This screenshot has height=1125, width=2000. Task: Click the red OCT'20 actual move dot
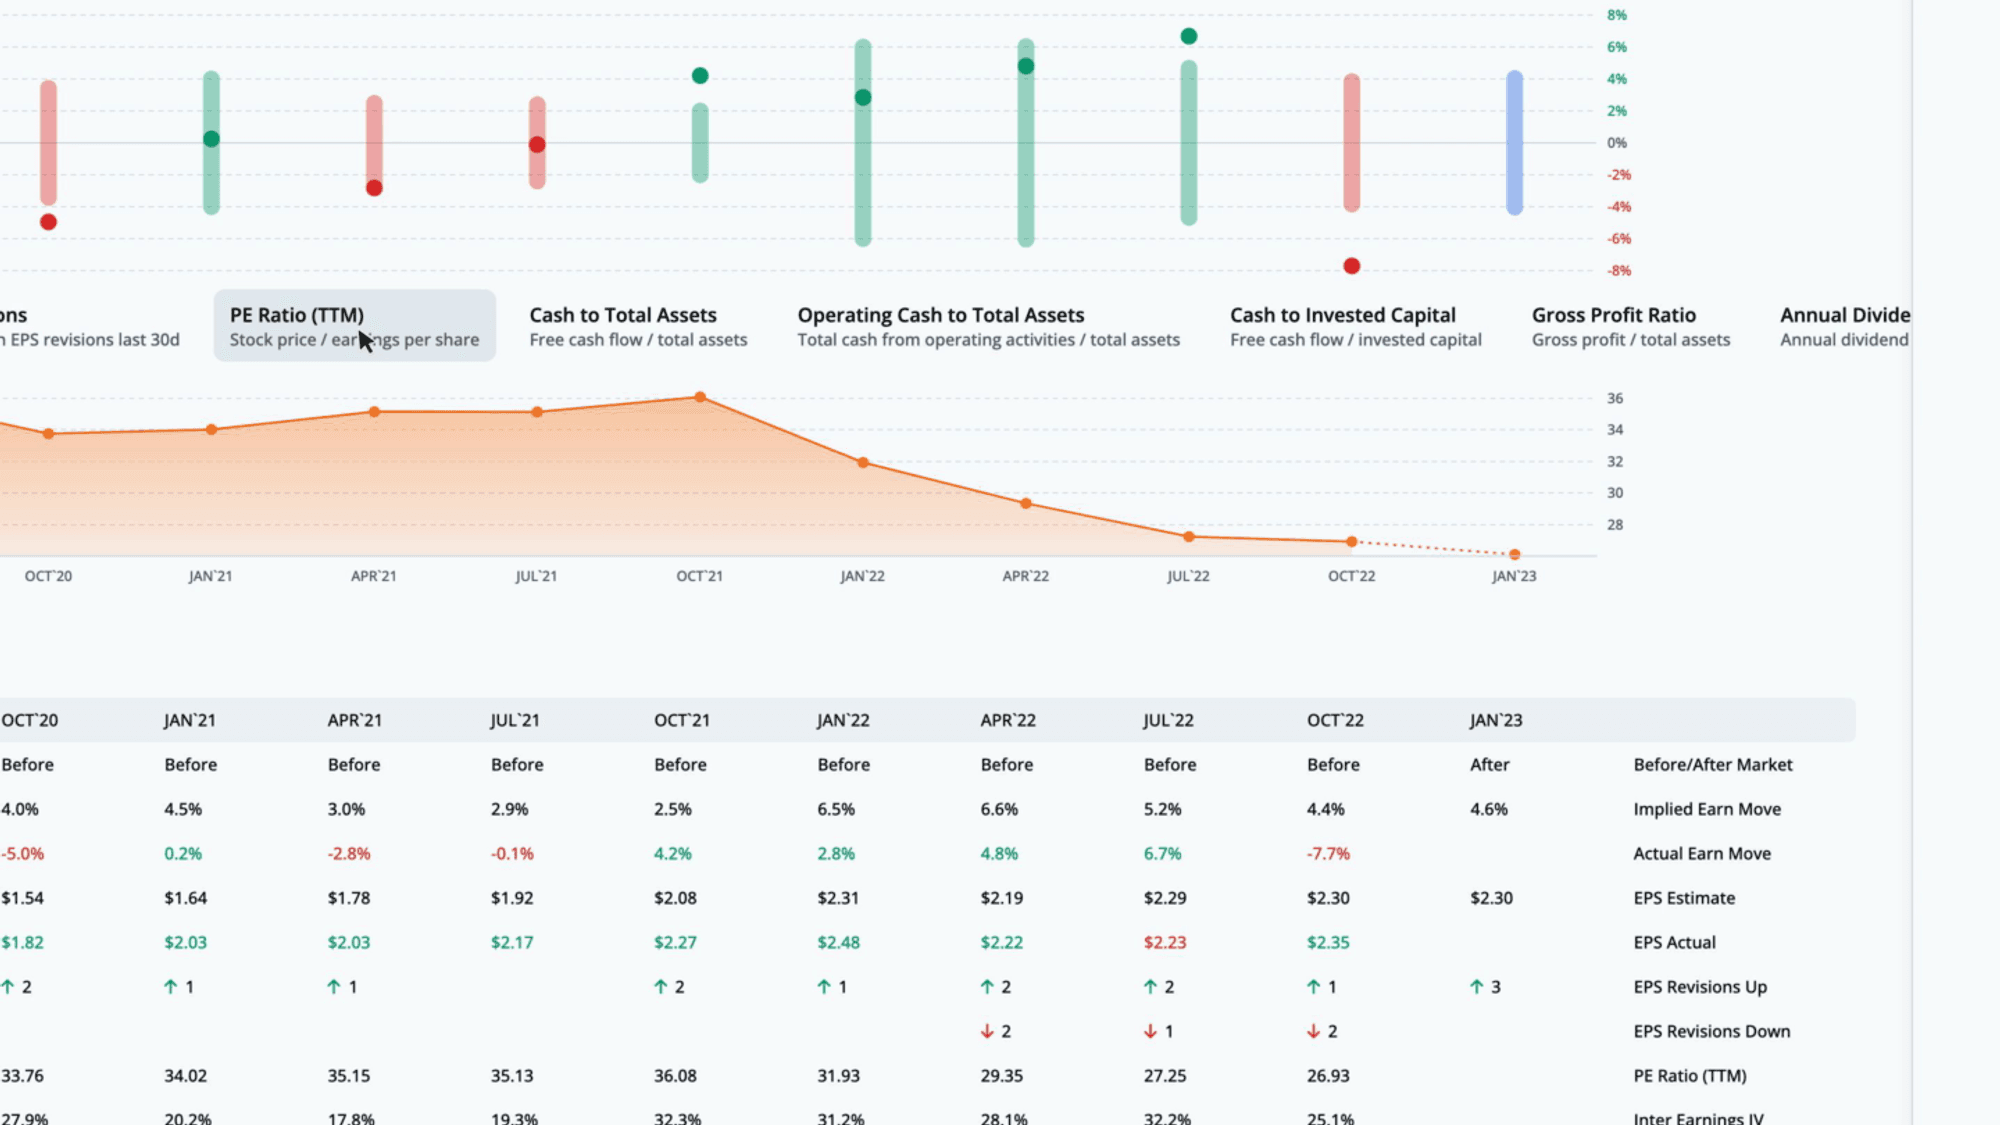tap(48, 222)
